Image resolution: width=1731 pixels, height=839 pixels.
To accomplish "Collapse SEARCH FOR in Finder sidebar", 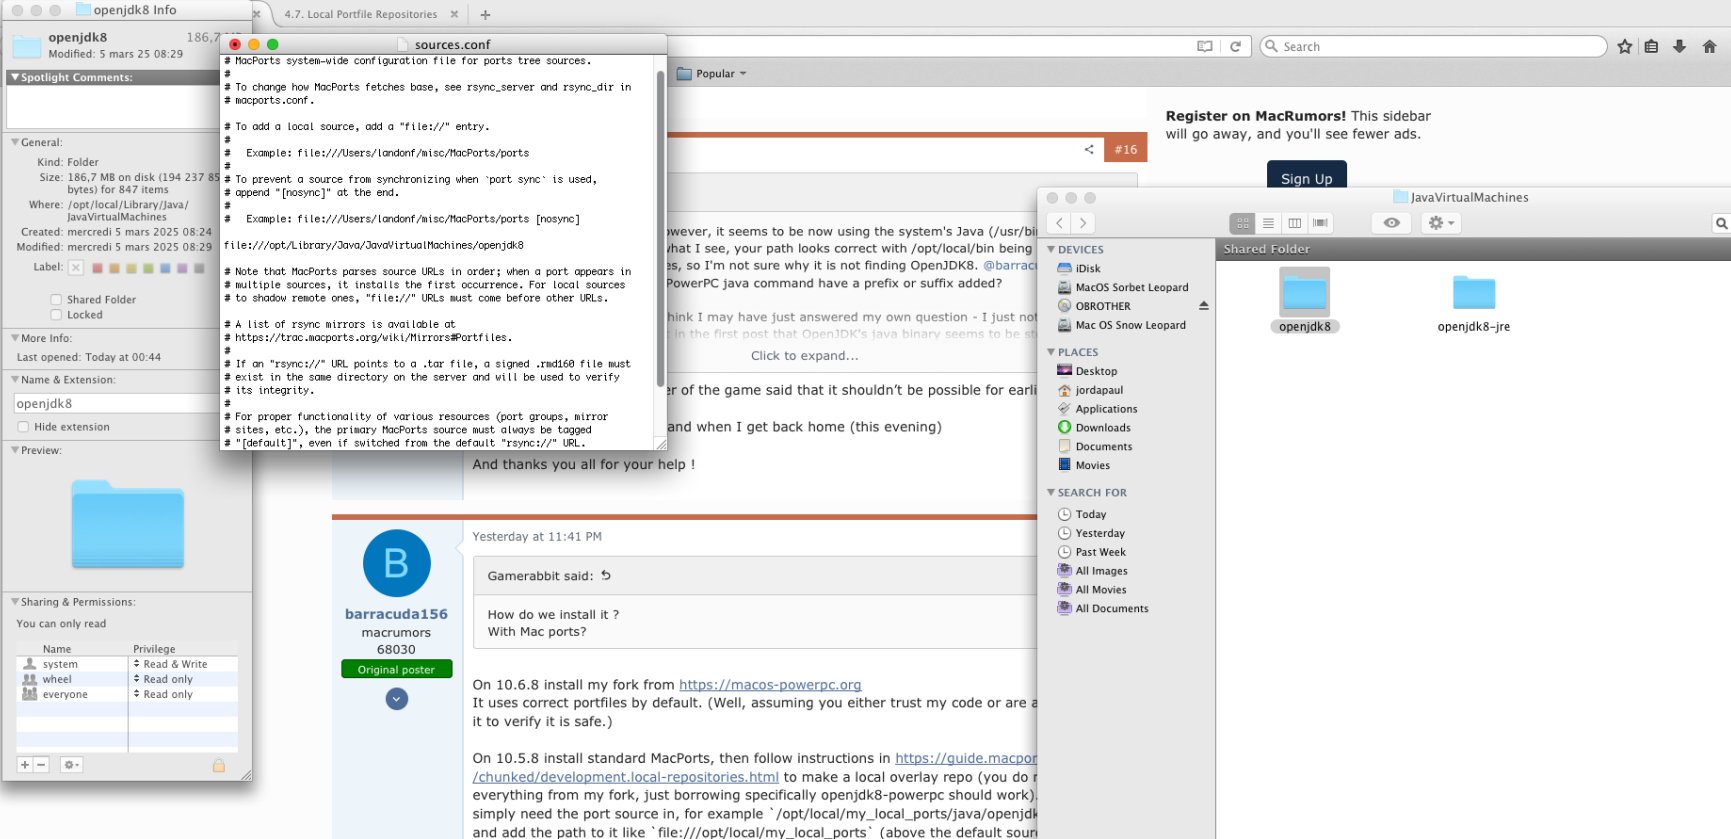I will click(x=1051, y=492).
